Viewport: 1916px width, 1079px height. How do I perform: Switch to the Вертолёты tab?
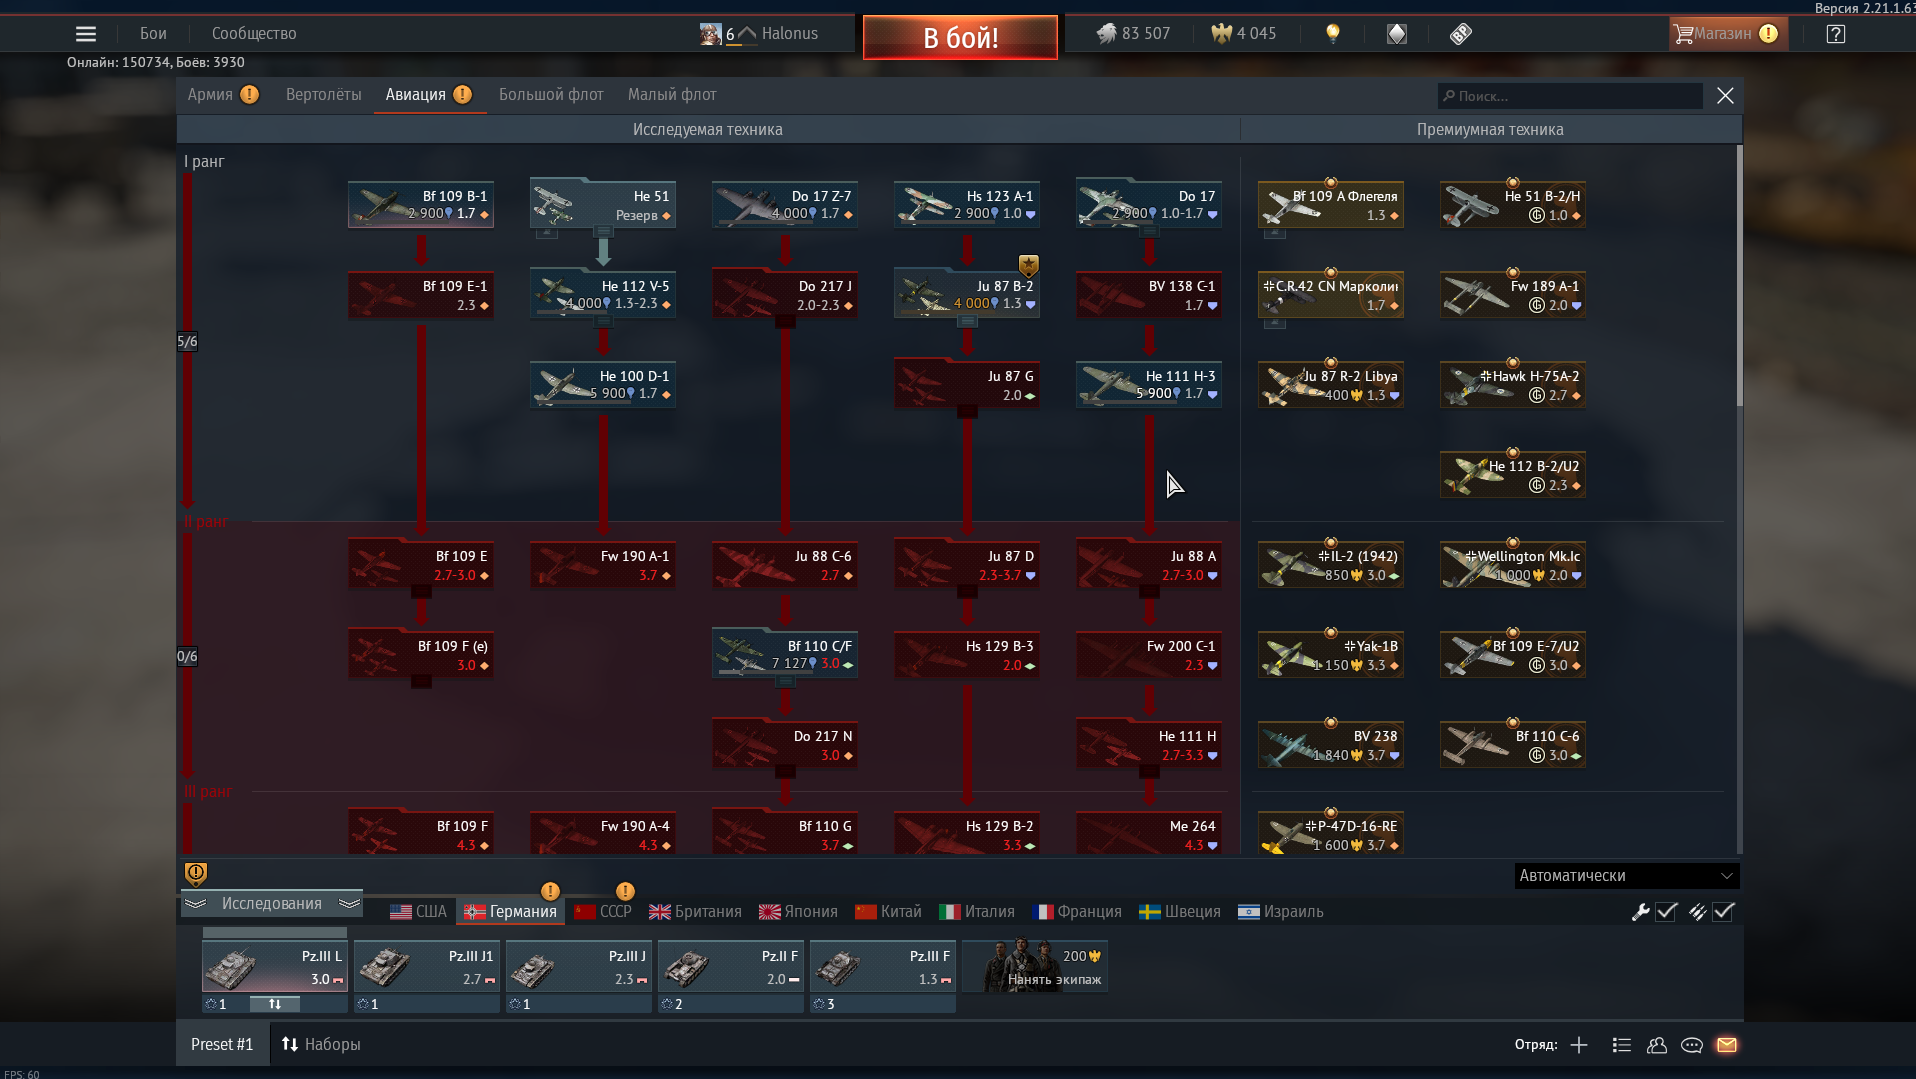pos(324,95)
